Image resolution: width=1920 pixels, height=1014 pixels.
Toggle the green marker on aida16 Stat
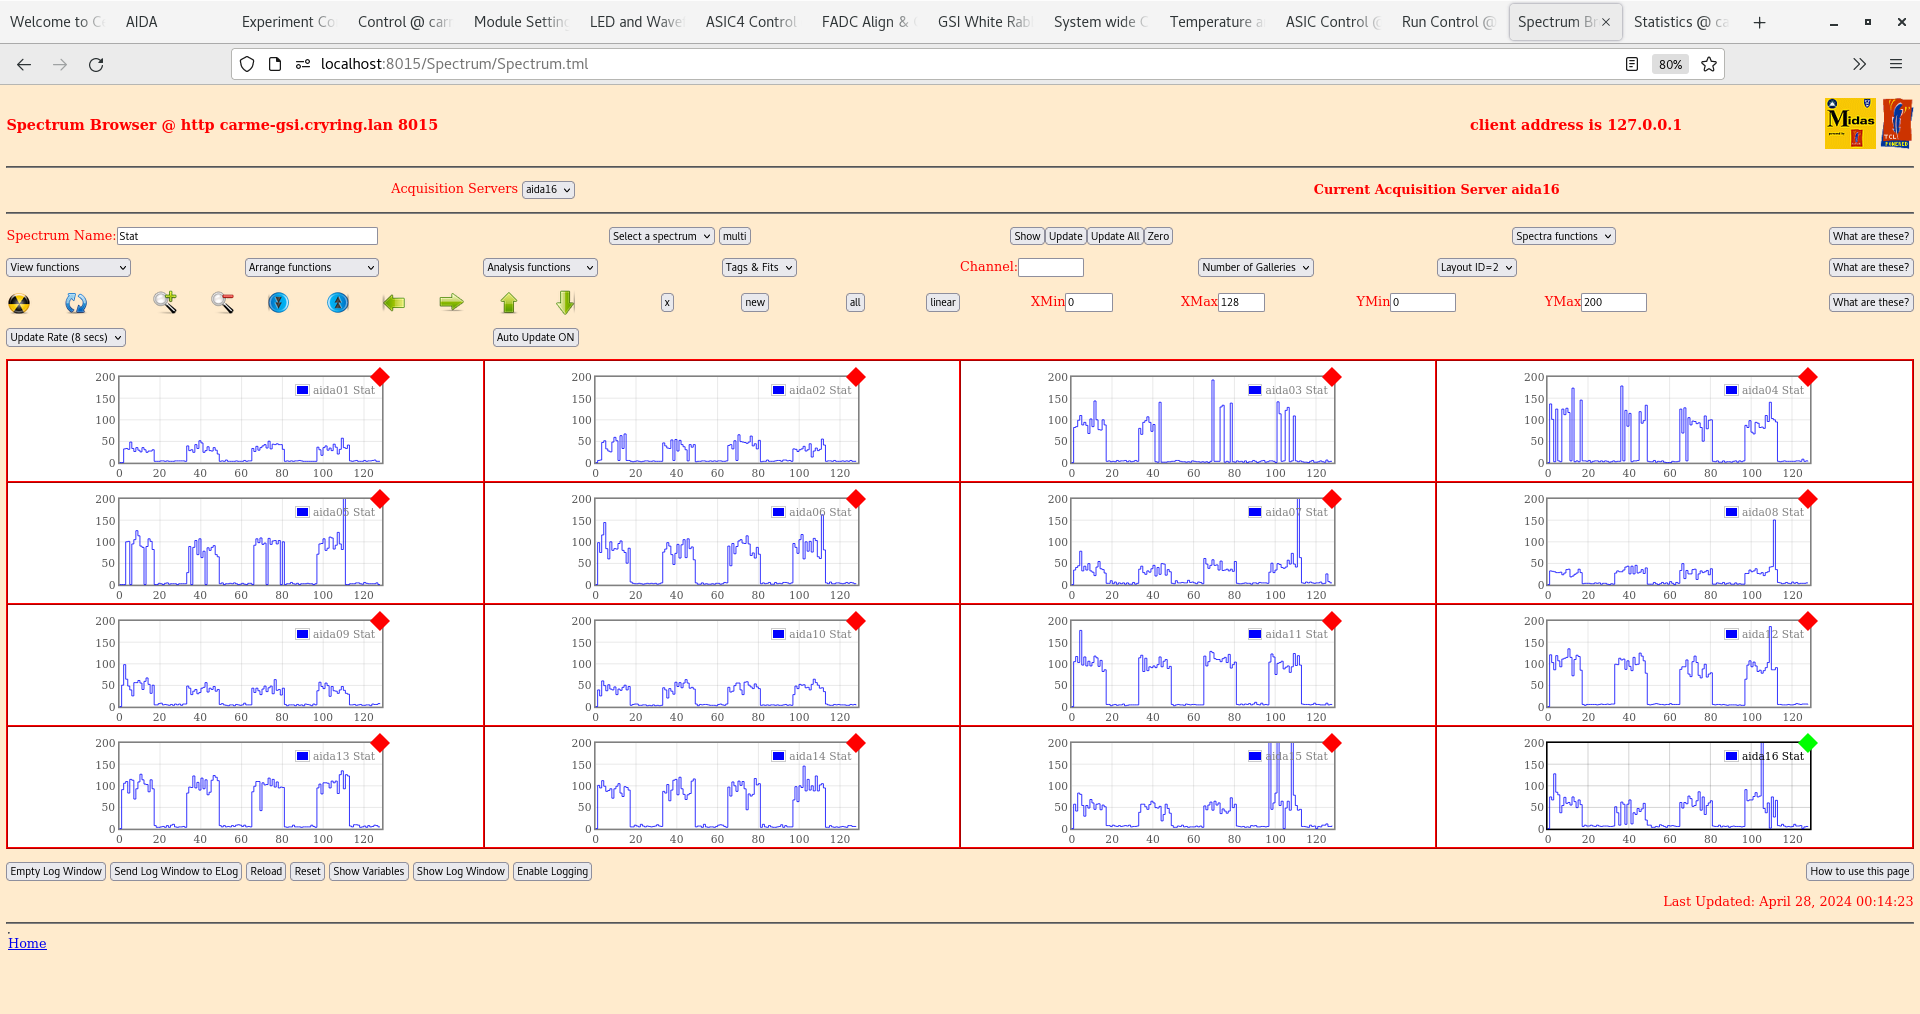pos(1807,743)
